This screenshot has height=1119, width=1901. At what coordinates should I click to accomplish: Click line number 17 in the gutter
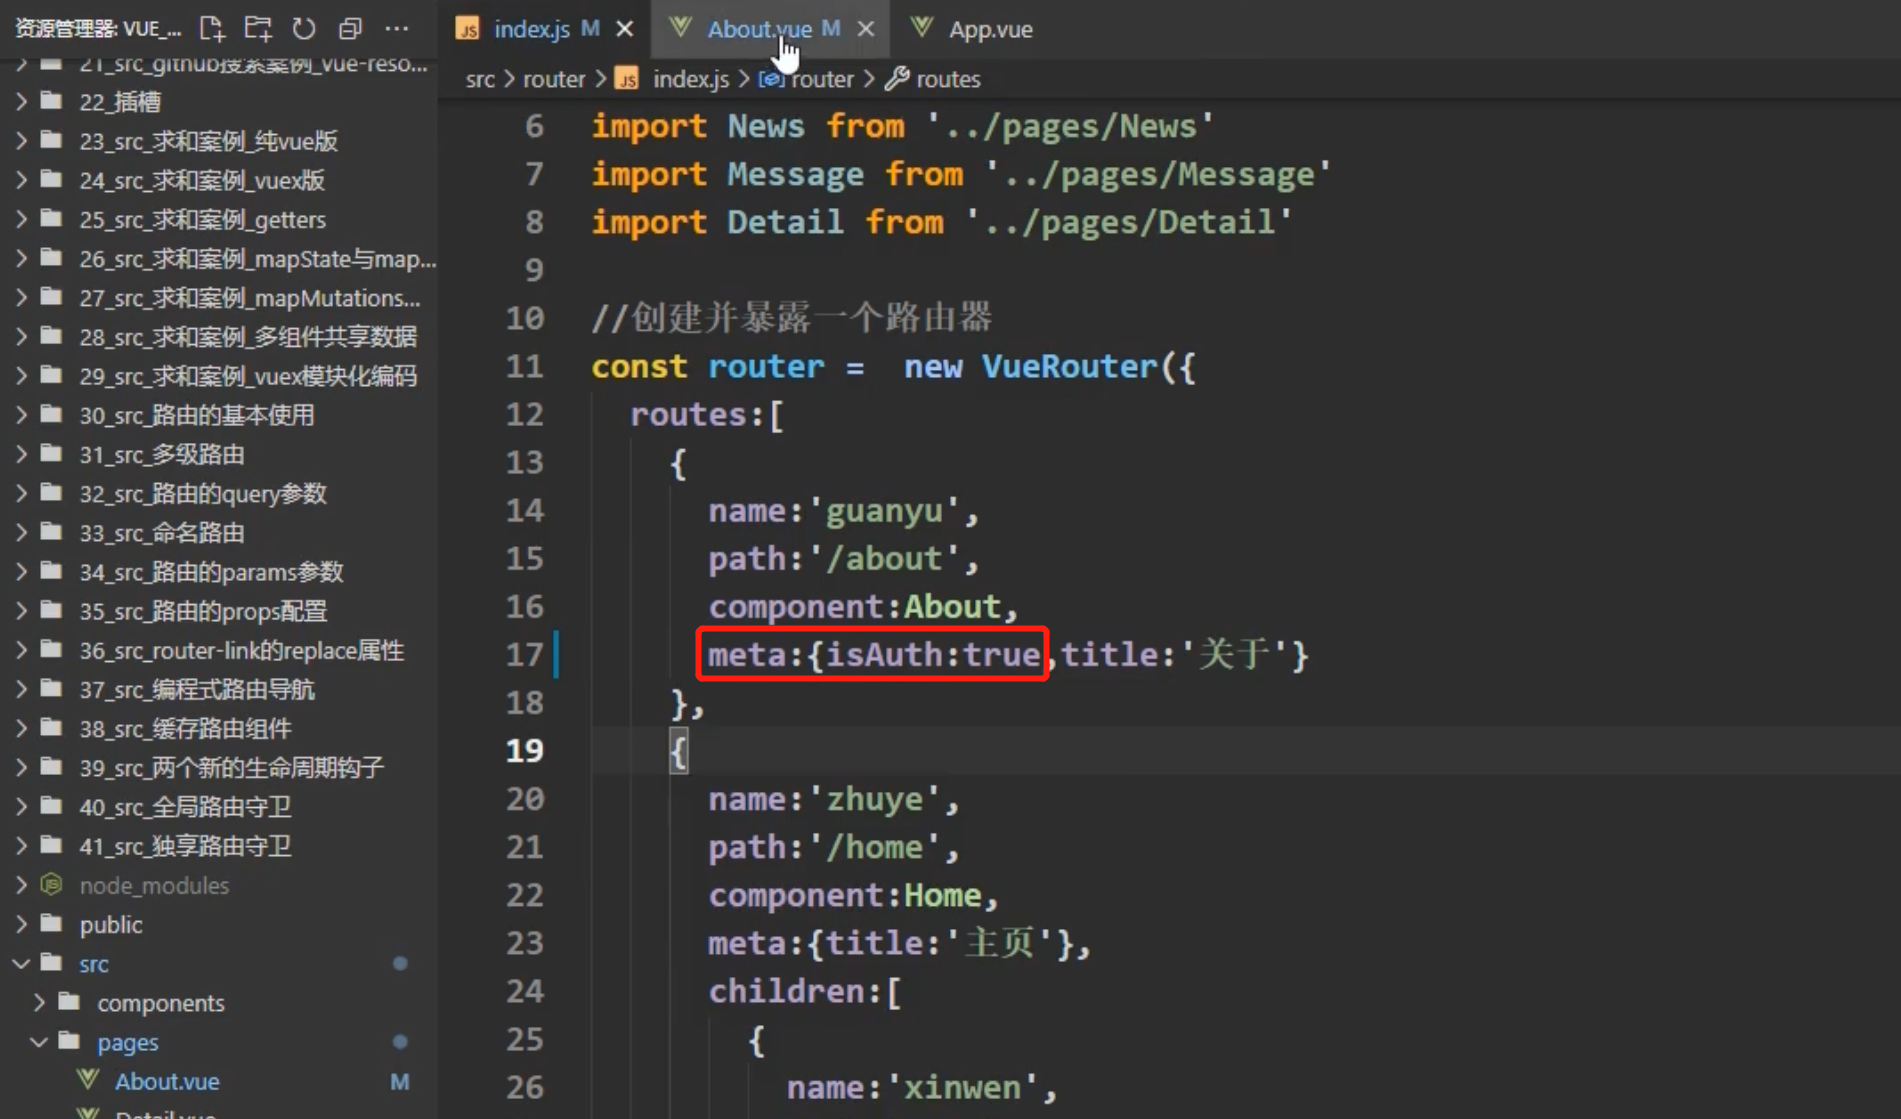pyautogui.click(x=524, y=655)
